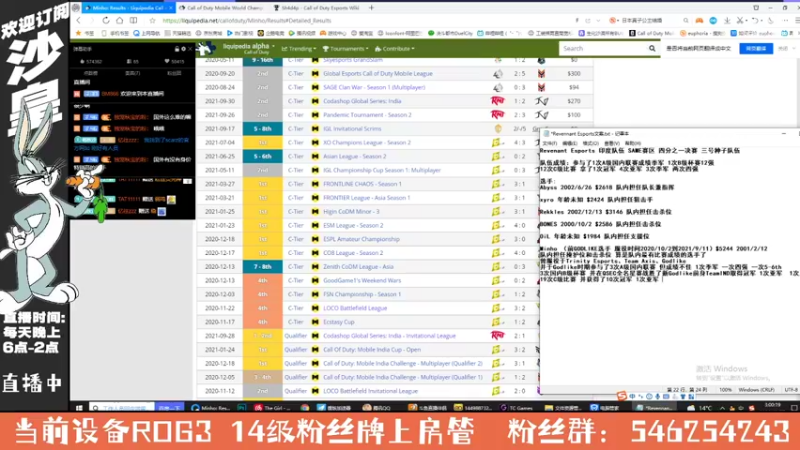Expand the Tournaments menu
This screenshot has height=450, width=800.
346,48
